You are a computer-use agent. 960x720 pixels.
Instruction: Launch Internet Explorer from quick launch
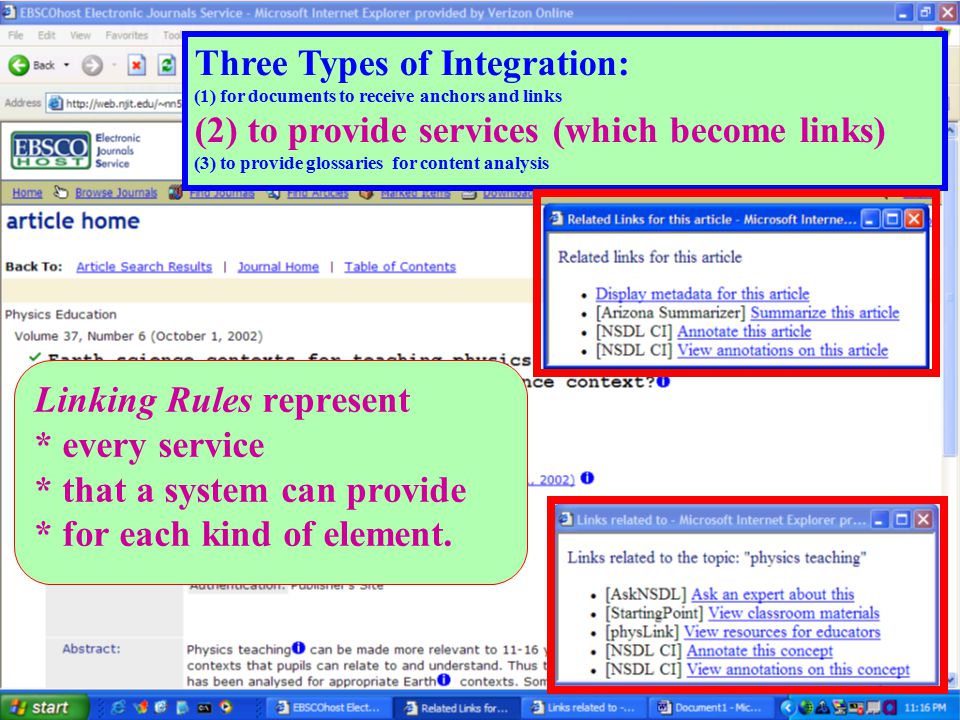(x=118, y=707)
